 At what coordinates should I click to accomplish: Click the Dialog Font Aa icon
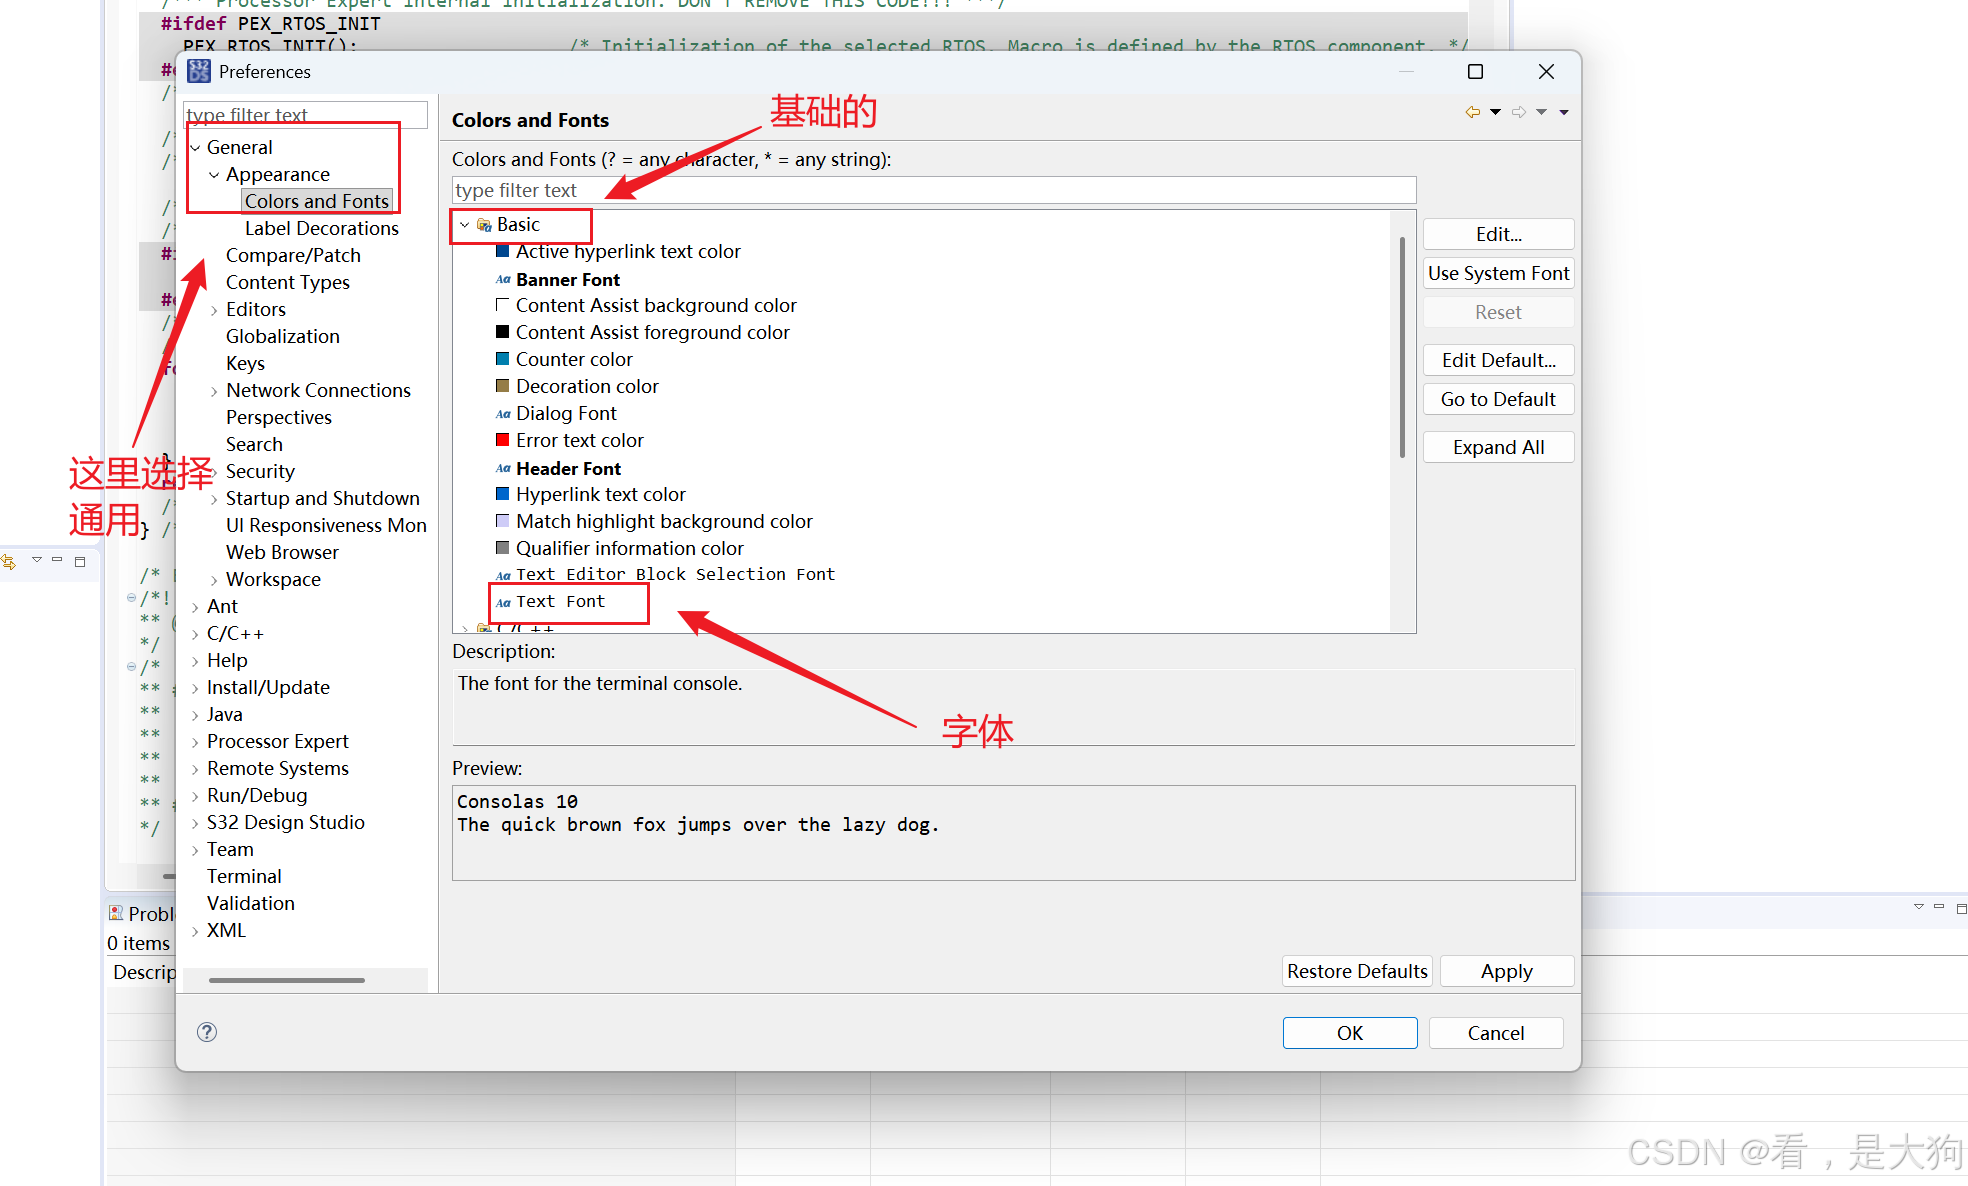pyautogui.click(x=503, y=414)
